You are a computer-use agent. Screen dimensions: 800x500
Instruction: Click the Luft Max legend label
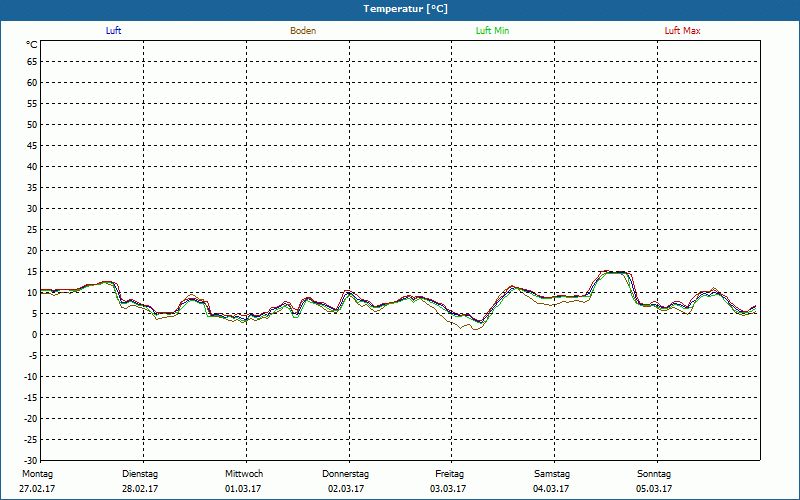[682, 31]
